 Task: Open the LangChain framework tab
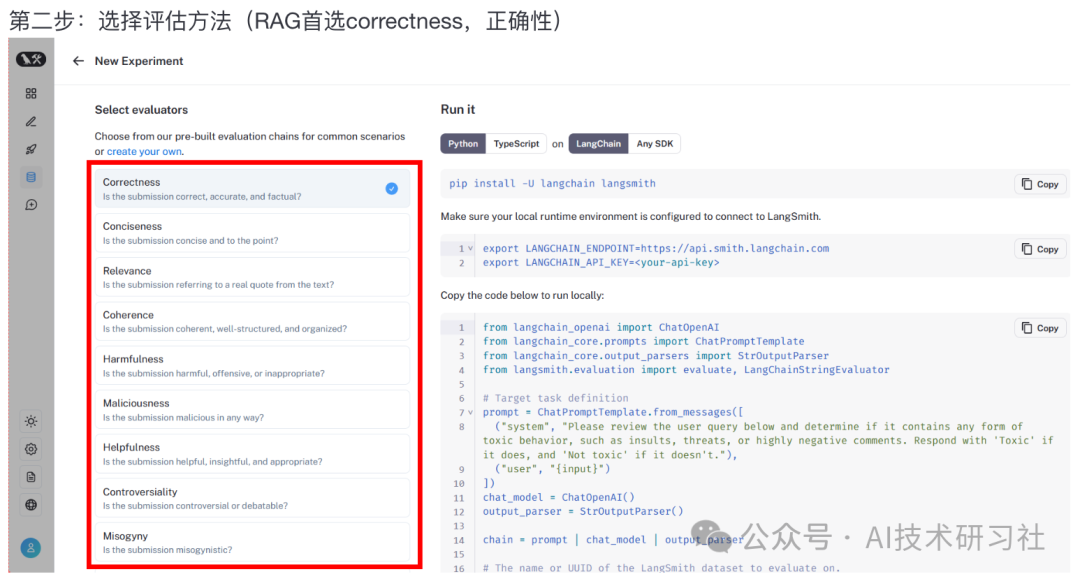(598, 143)
